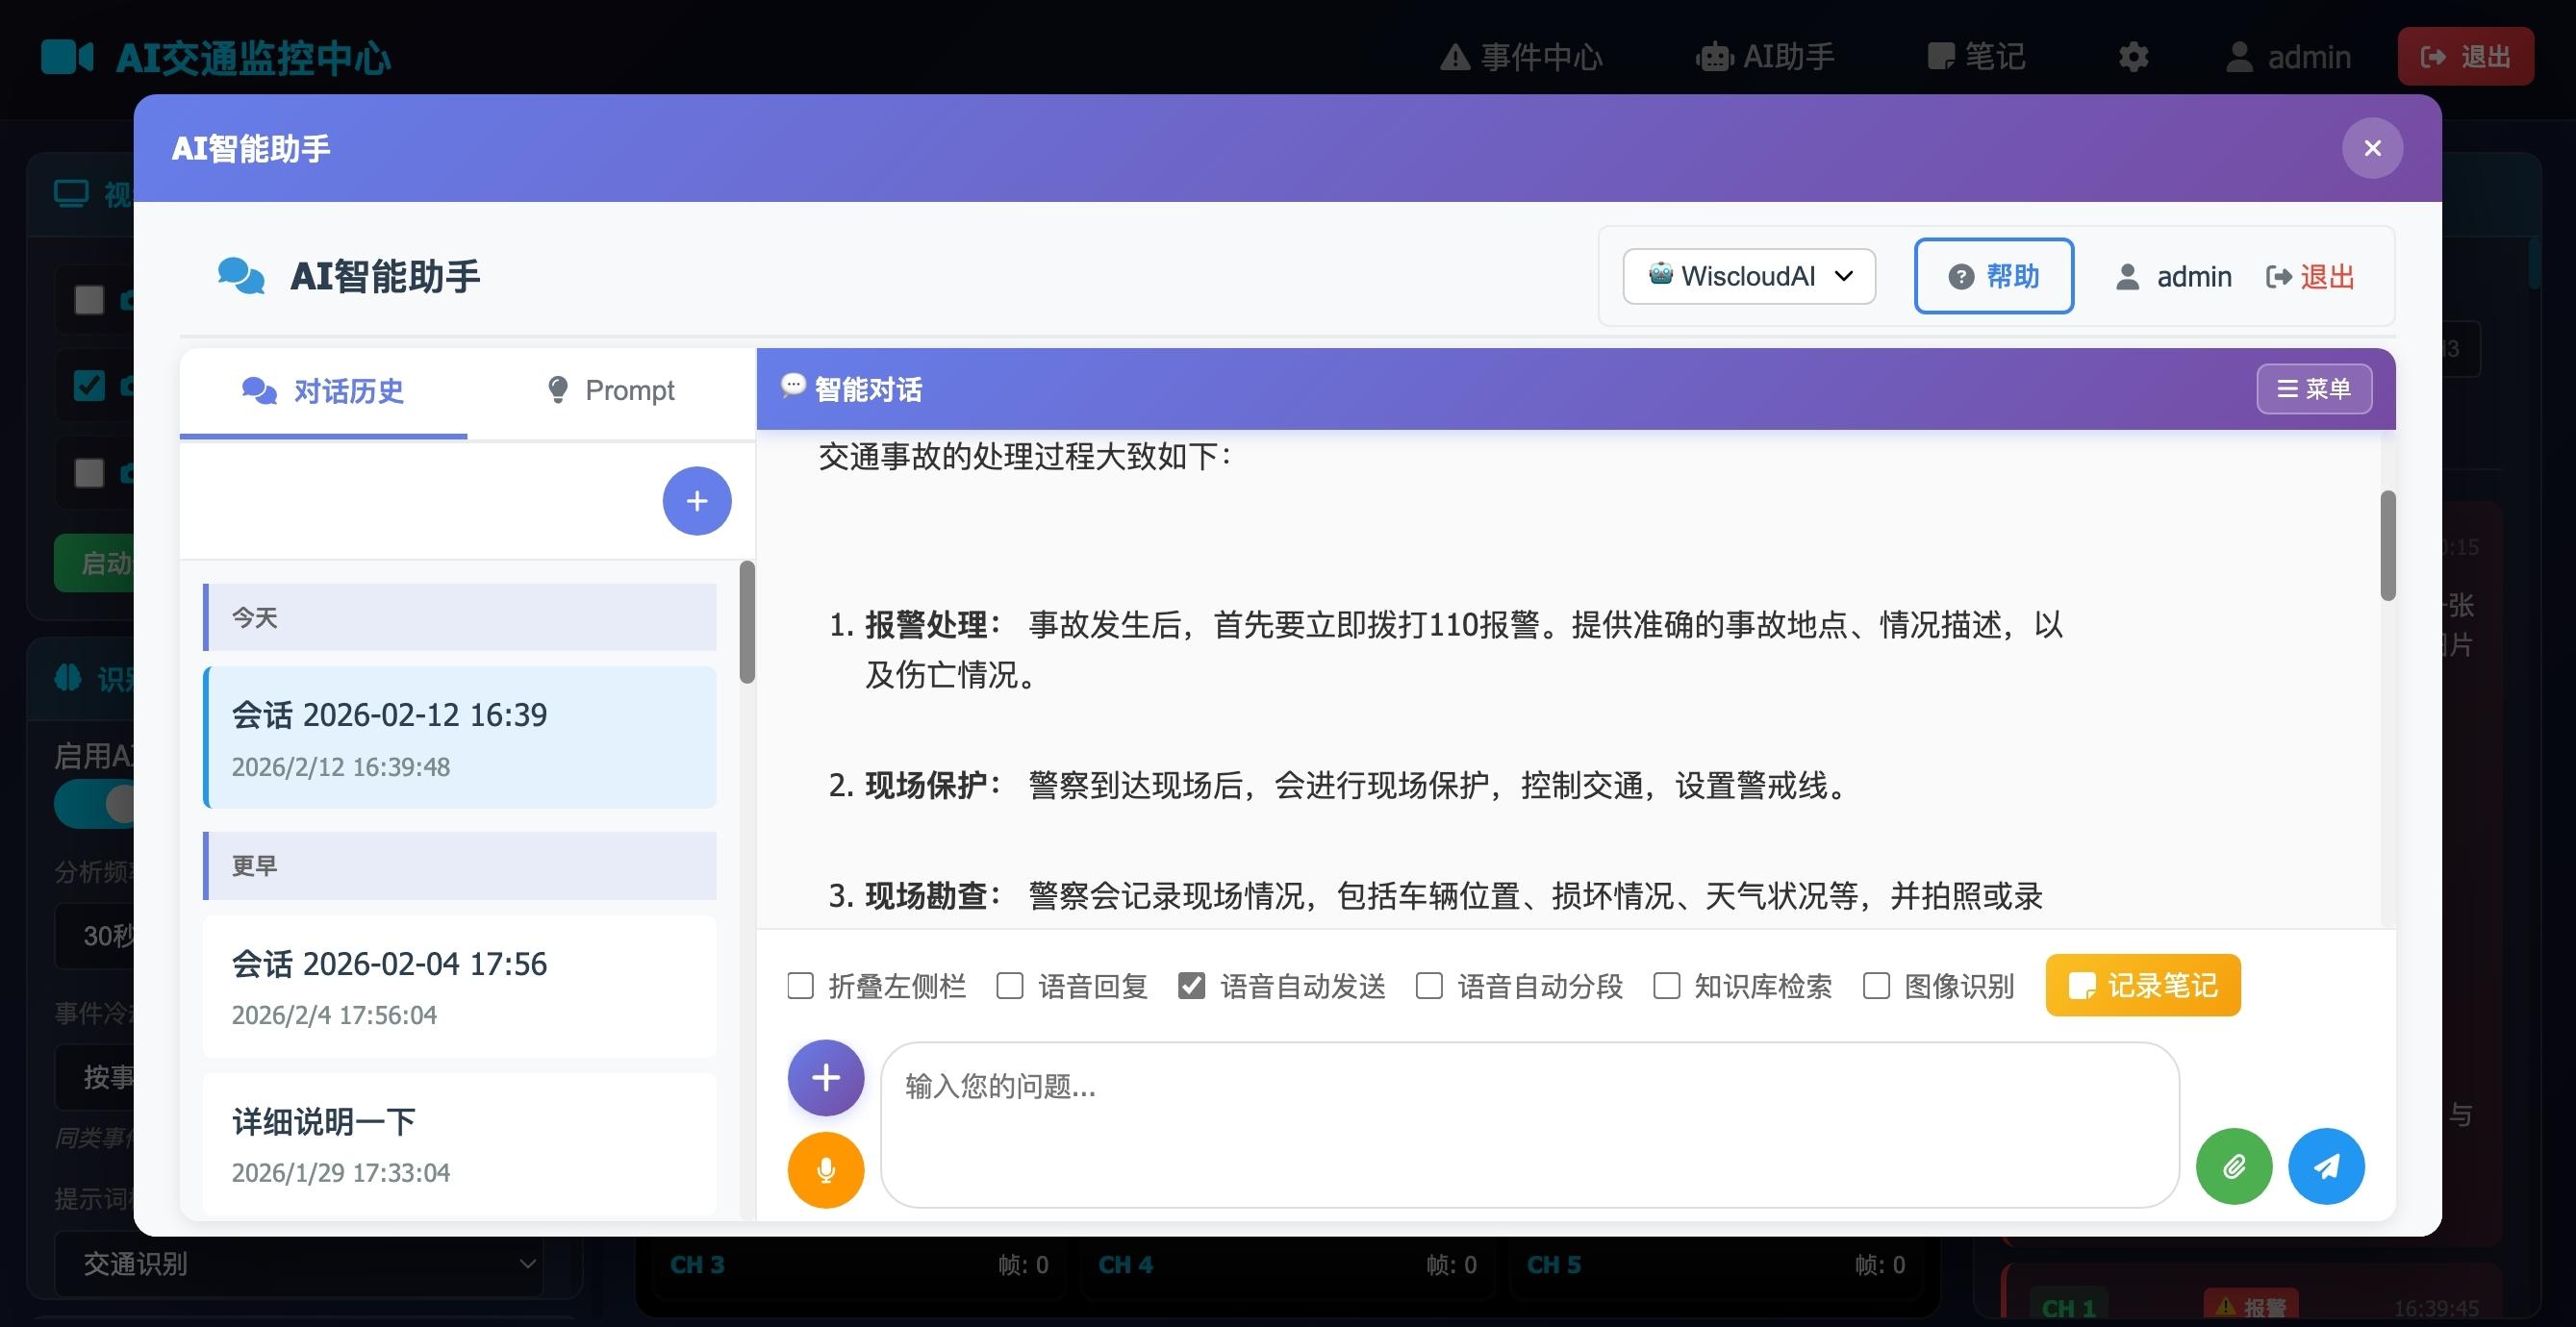Image resolution: width=2576 pixels, height=1327 pixels.
Task: Select the microphone voice input icon
Action: [x=825, y=1168]
